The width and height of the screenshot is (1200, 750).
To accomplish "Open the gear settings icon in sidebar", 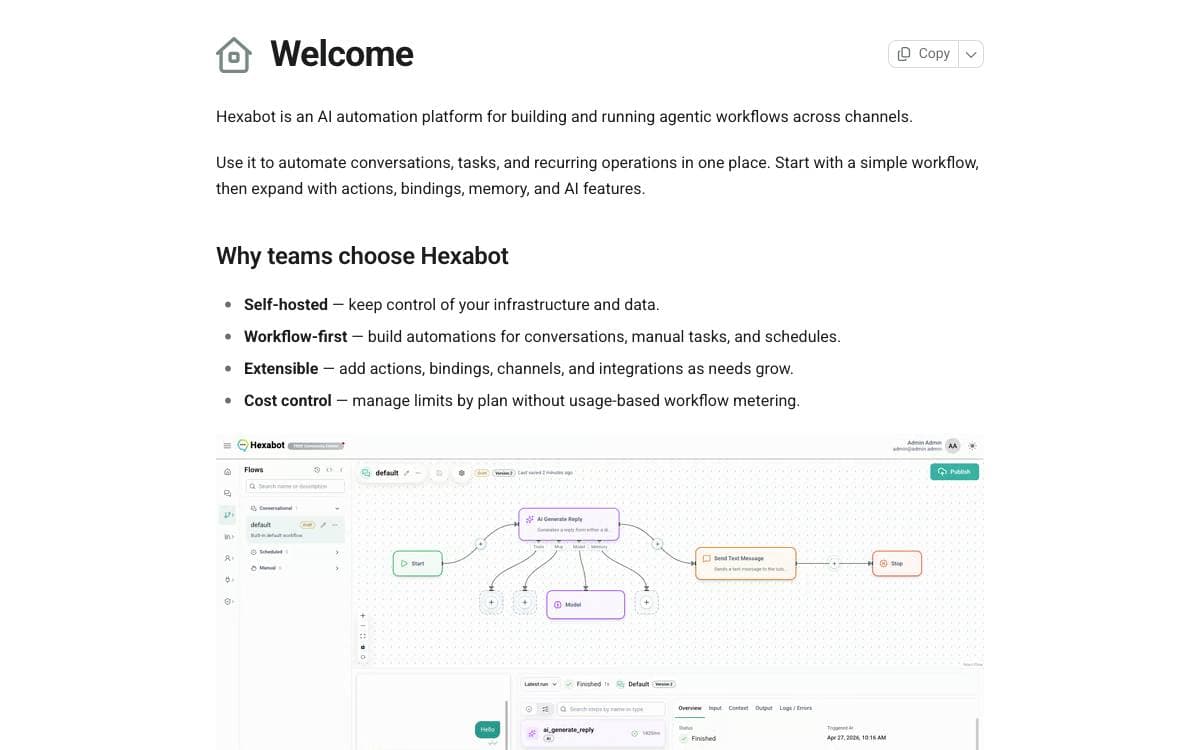I will 228,601.
